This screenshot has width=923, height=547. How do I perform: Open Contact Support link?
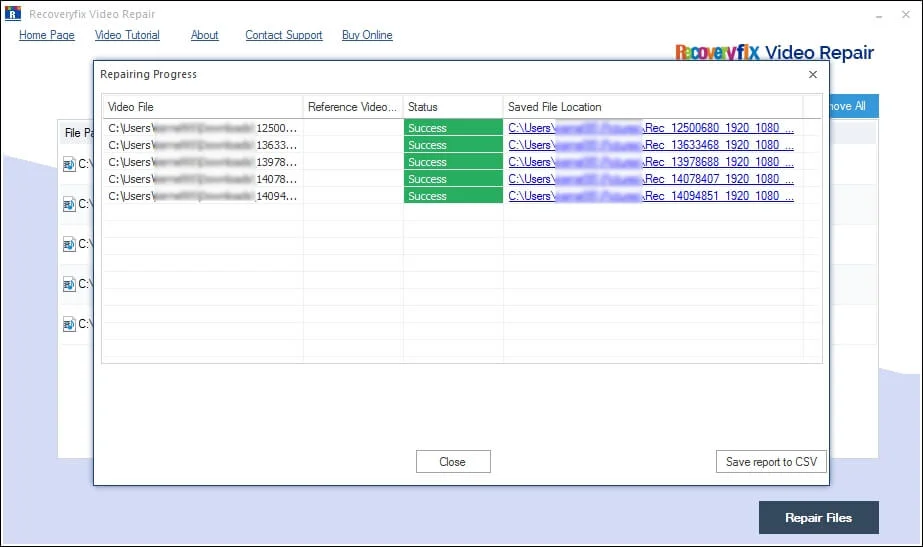284,35
